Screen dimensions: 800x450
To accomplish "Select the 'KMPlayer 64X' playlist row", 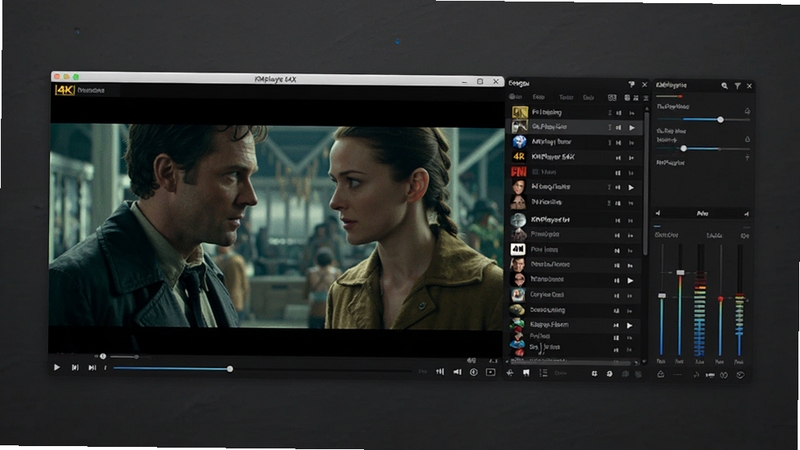I will pos(575,157).
